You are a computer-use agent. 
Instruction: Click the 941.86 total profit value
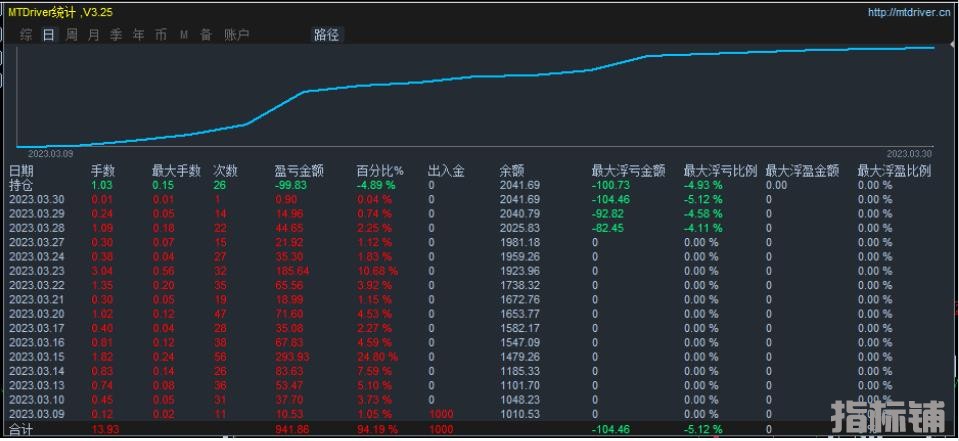coord(291,429)
